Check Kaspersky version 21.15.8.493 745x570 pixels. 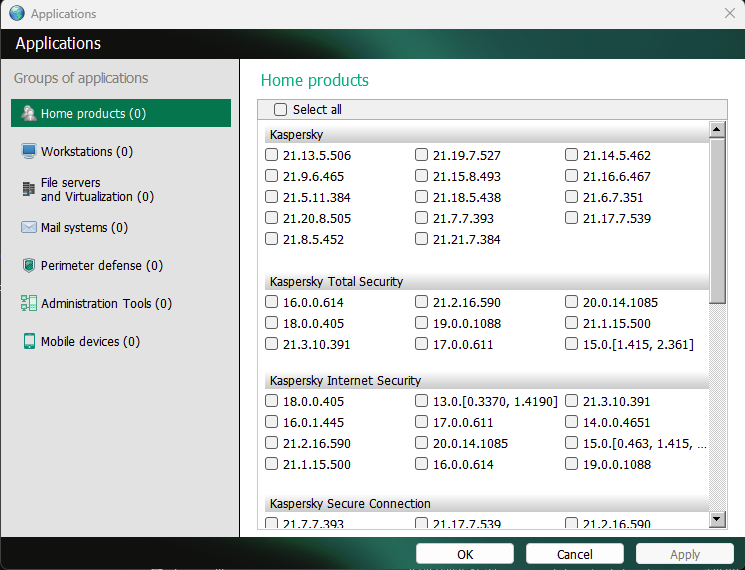421,175
